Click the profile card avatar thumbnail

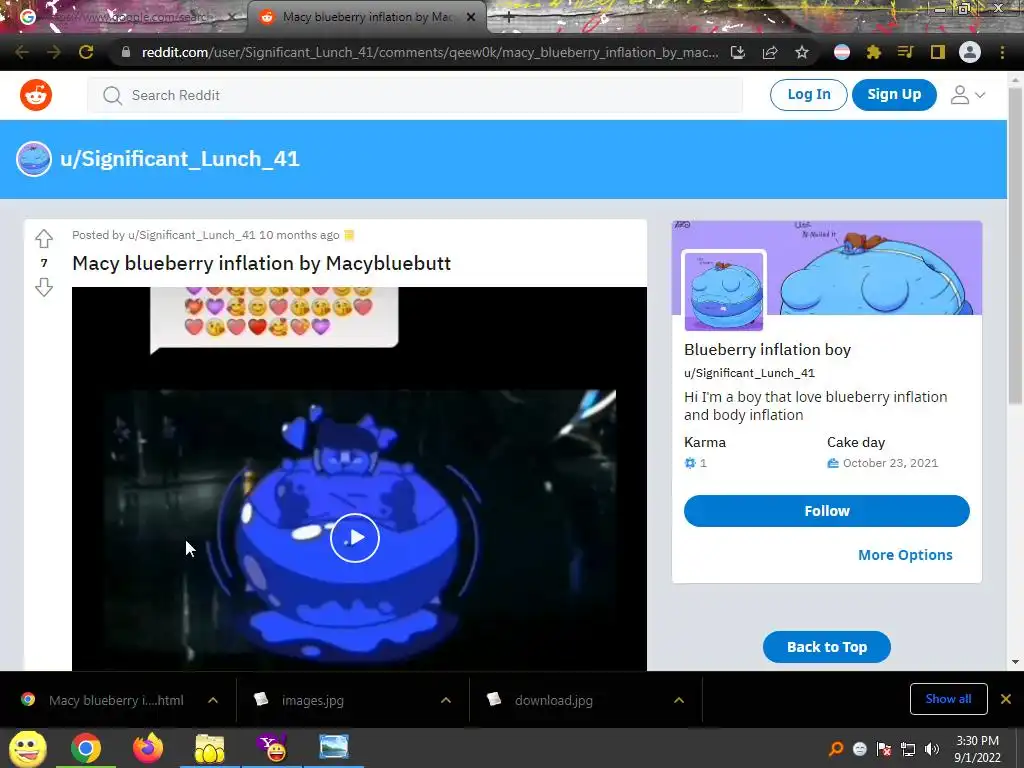[724, 291]
